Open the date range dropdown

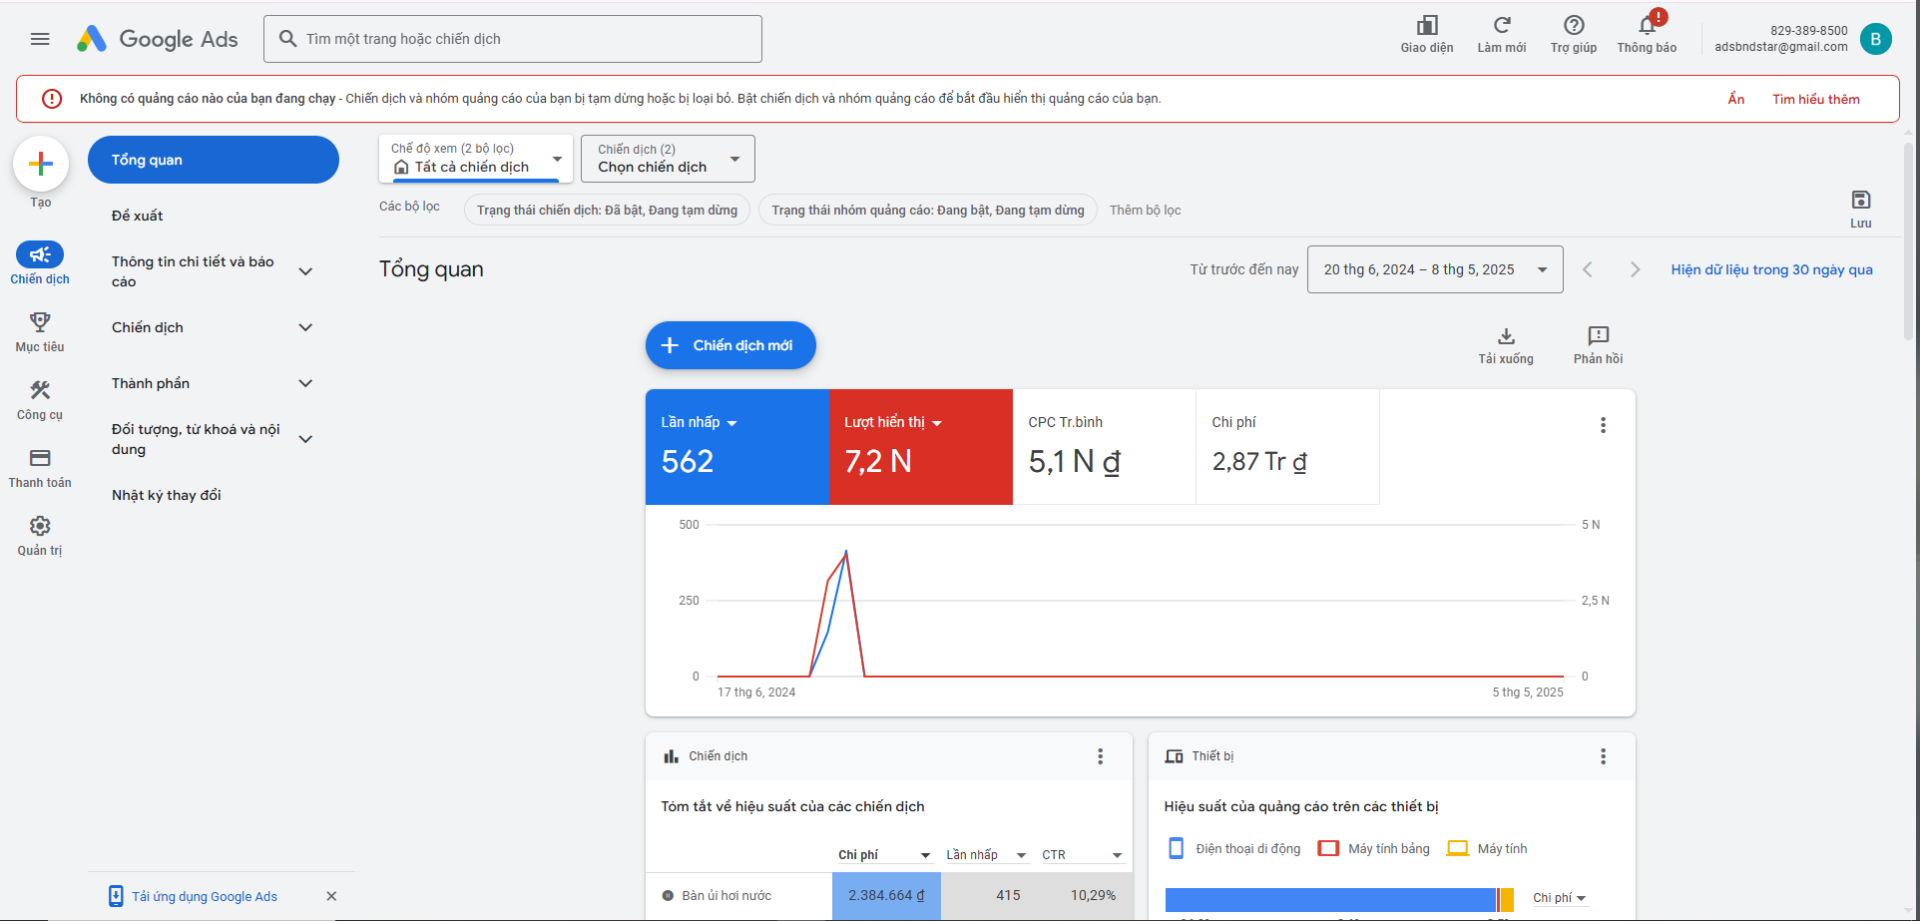point(1435,269)
